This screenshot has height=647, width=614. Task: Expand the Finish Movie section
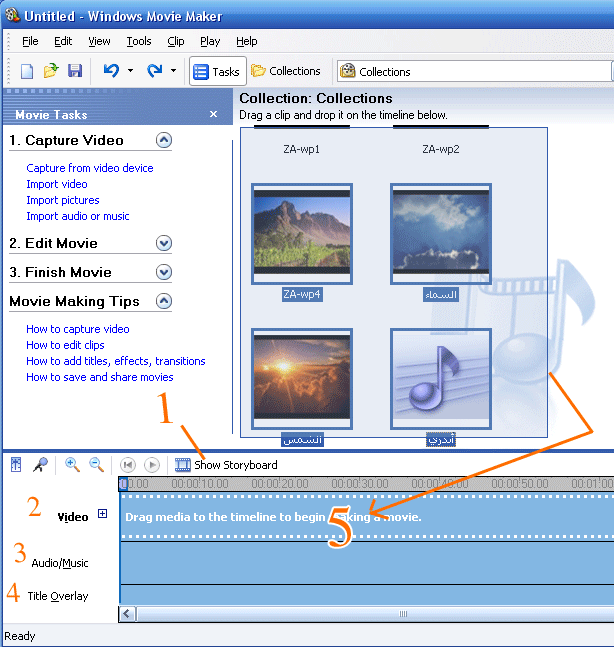coord(164,272)
